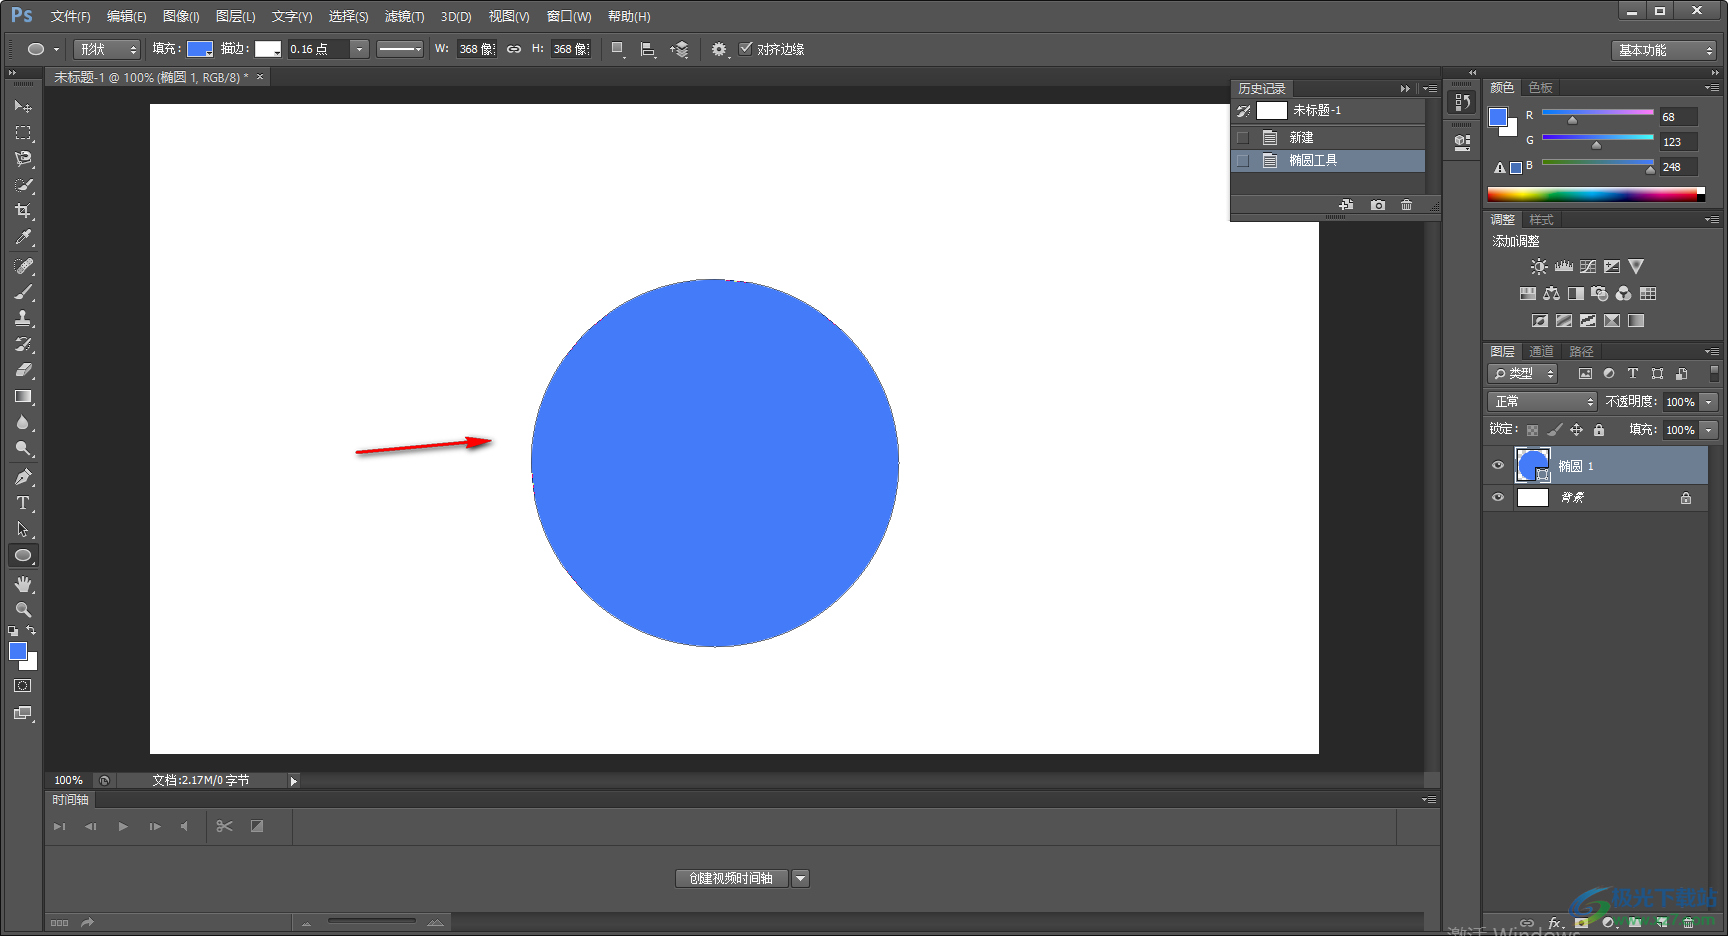The image size is (1728, 936).
Task: Open the layer 填充 percentage dropdown arrow
Action: 1709,429
